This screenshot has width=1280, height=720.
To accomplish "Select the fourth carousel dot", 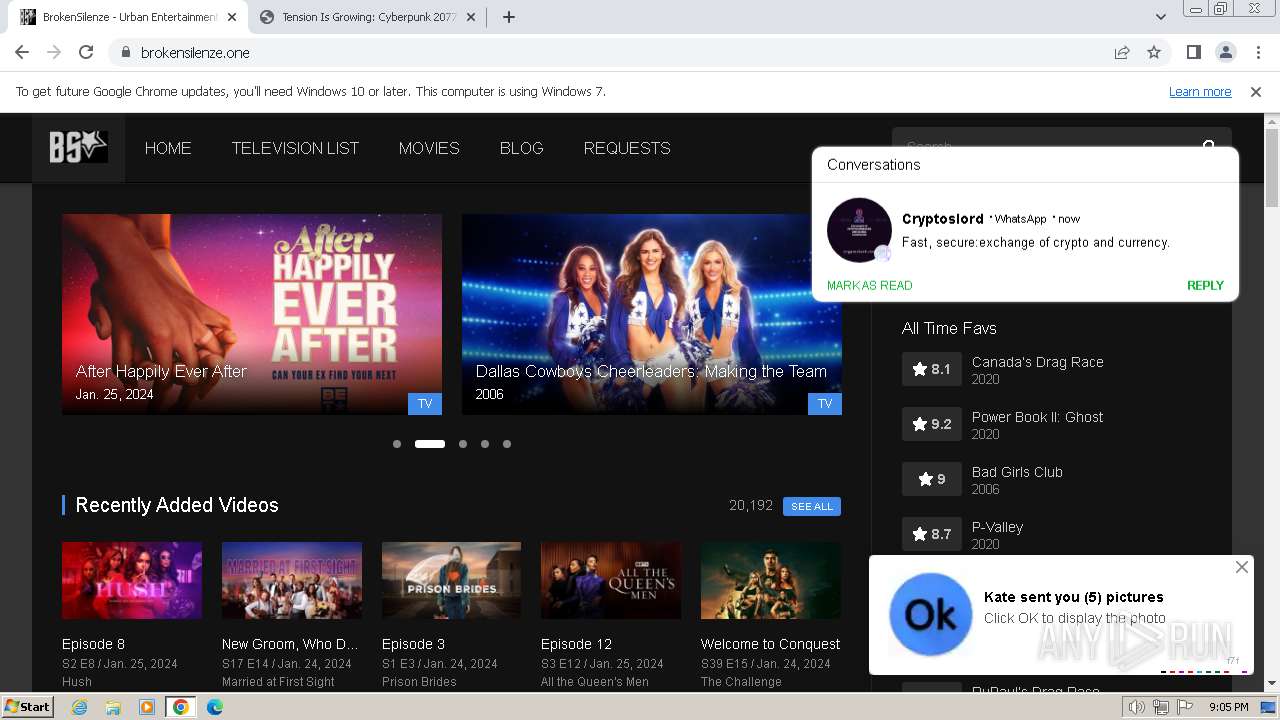I will (485, 444).
